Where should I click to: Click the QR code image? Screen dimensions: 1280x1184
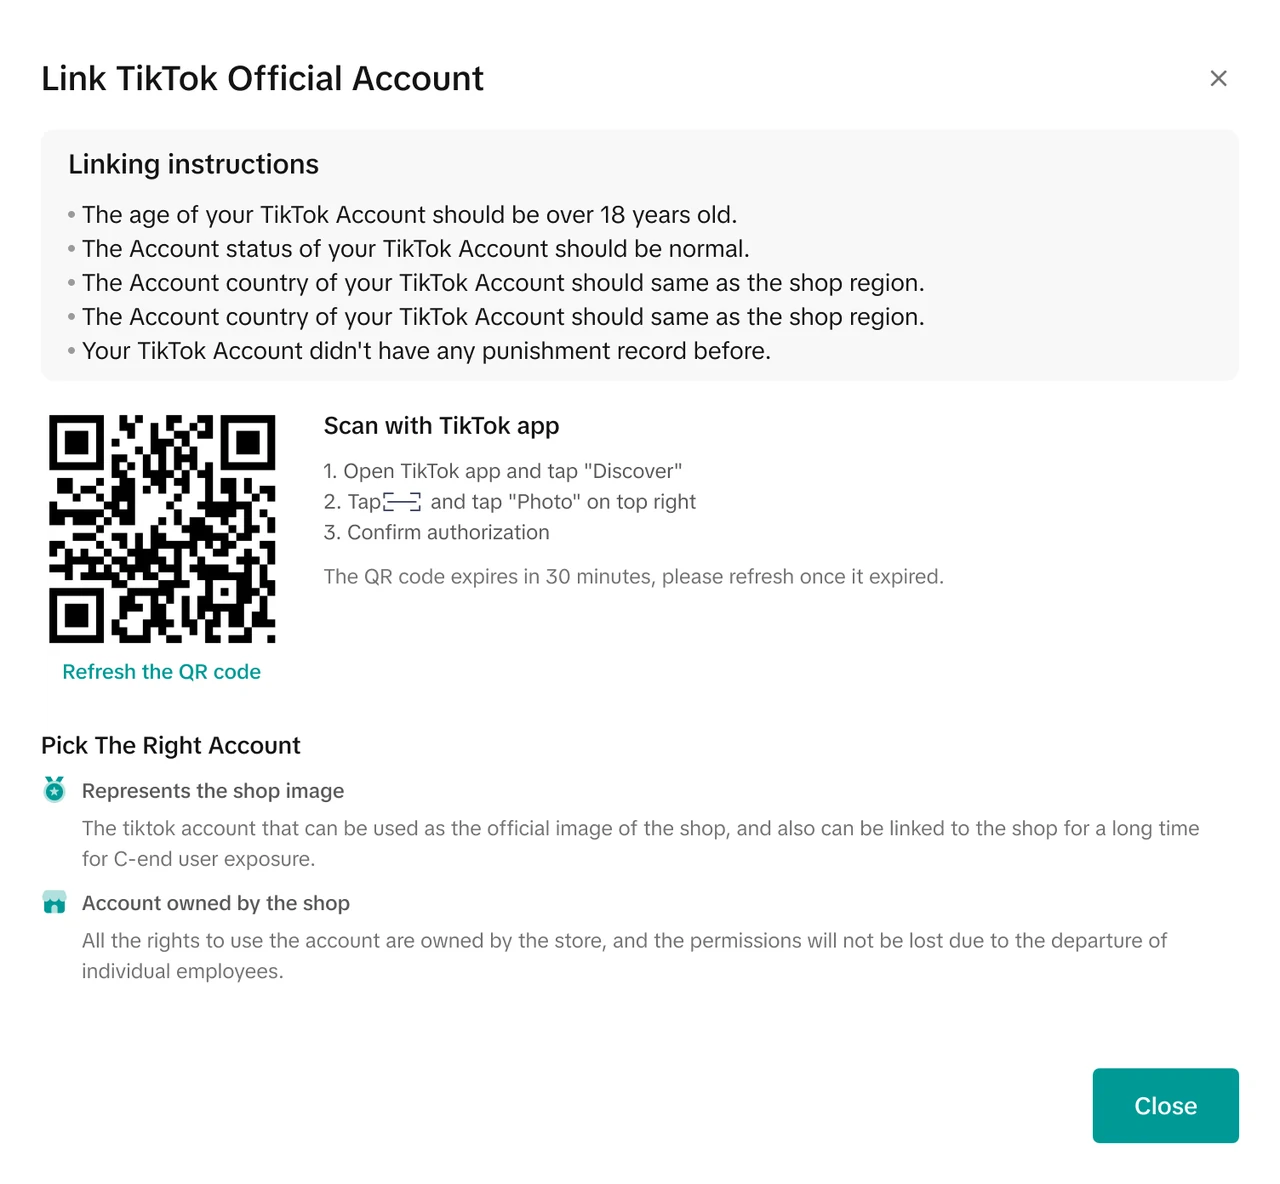click(x=162, y=529)
